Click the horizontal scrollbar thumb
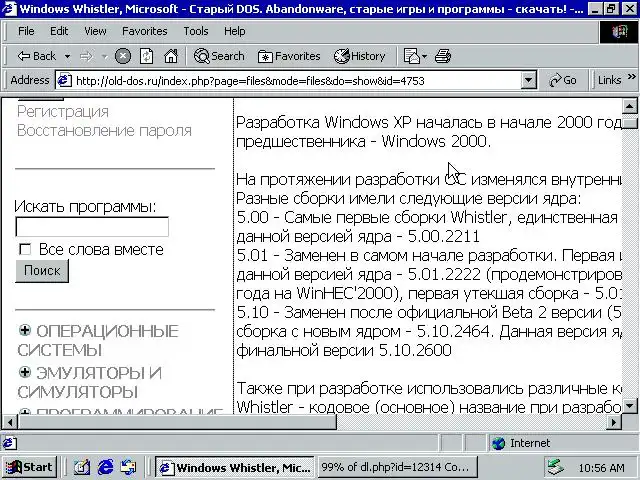 [177, 422]
